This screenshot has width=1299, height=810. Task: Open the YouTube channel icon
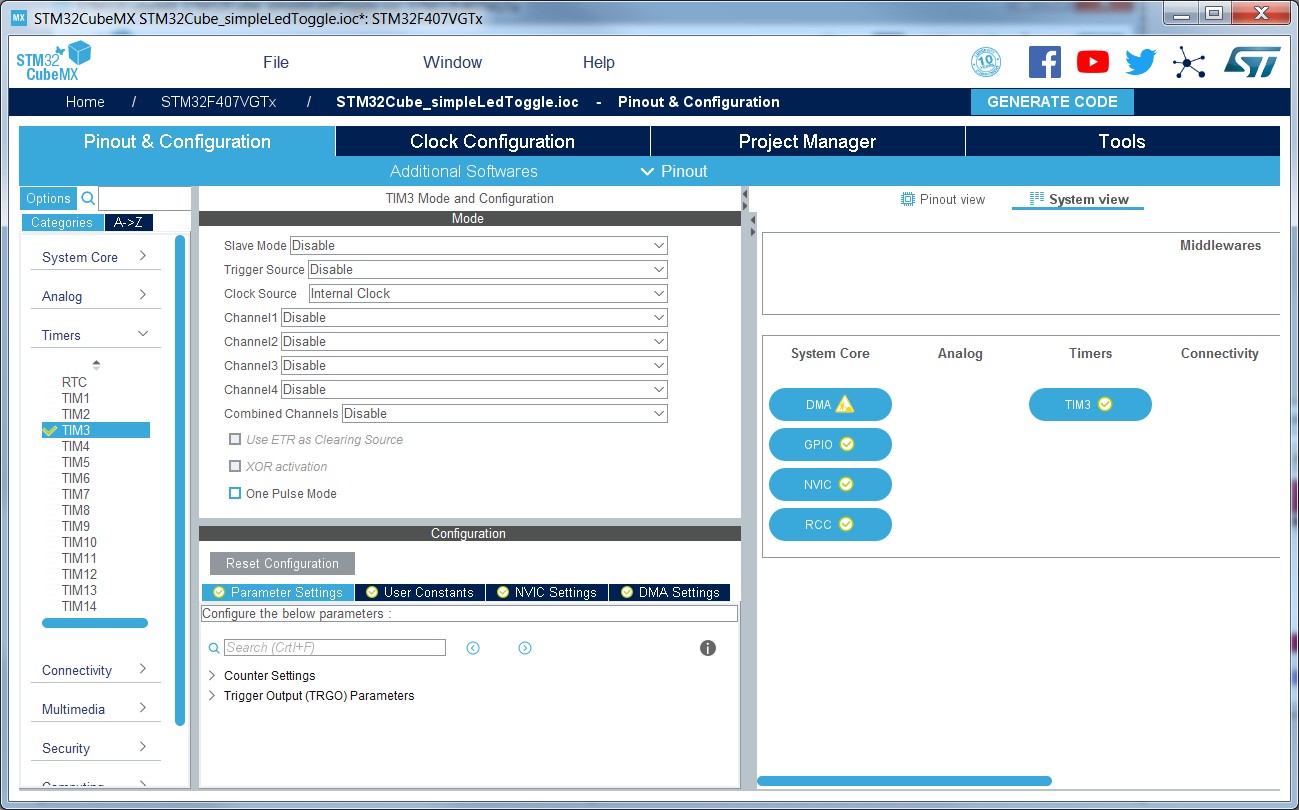pos(1093,62)
